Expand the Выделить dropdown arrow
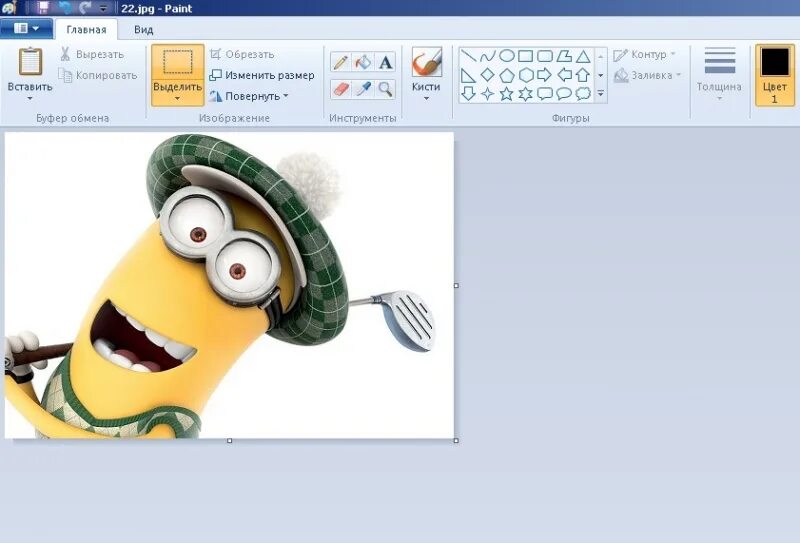 pyautogui.click(x=178, y=98)
